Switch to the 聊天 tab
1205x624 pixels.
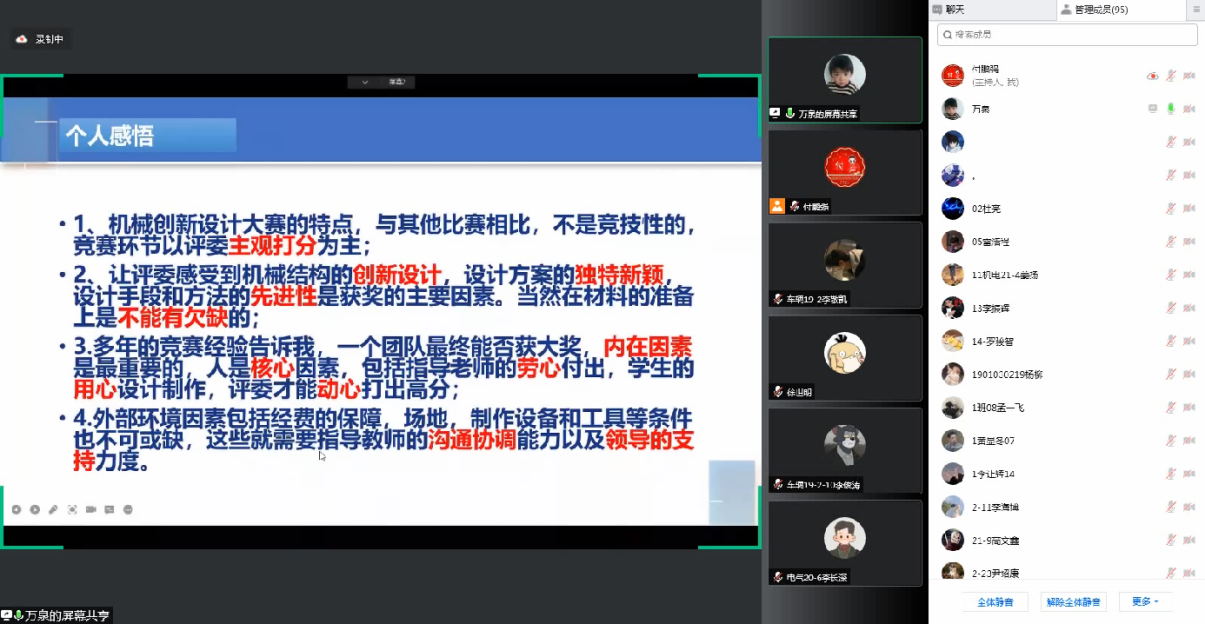(992, 9)
